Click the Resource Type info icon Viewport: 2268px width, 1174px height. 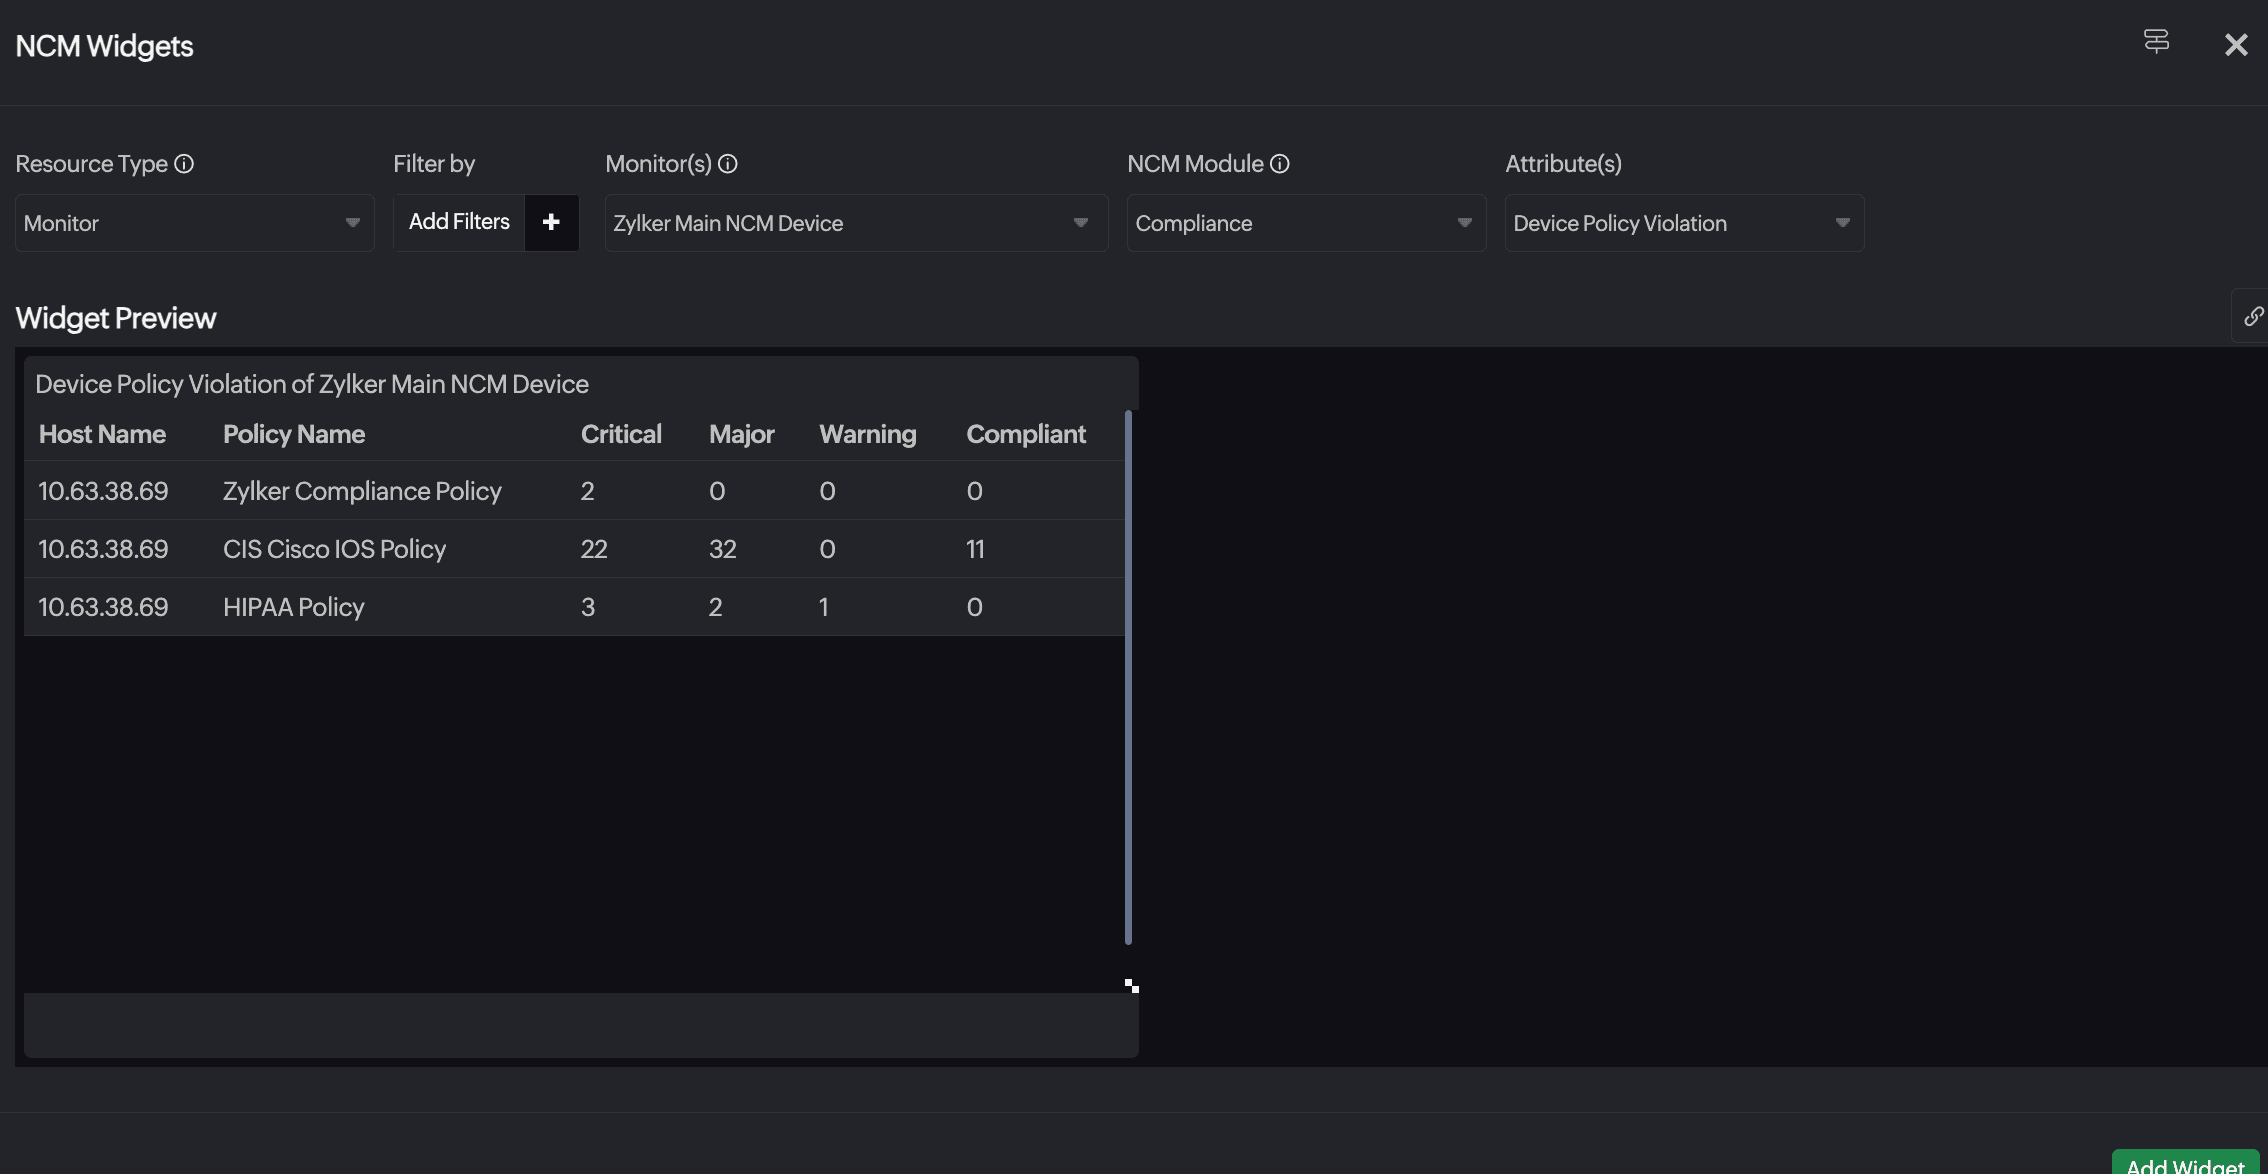pyautogui.click(x=184, y=164)
